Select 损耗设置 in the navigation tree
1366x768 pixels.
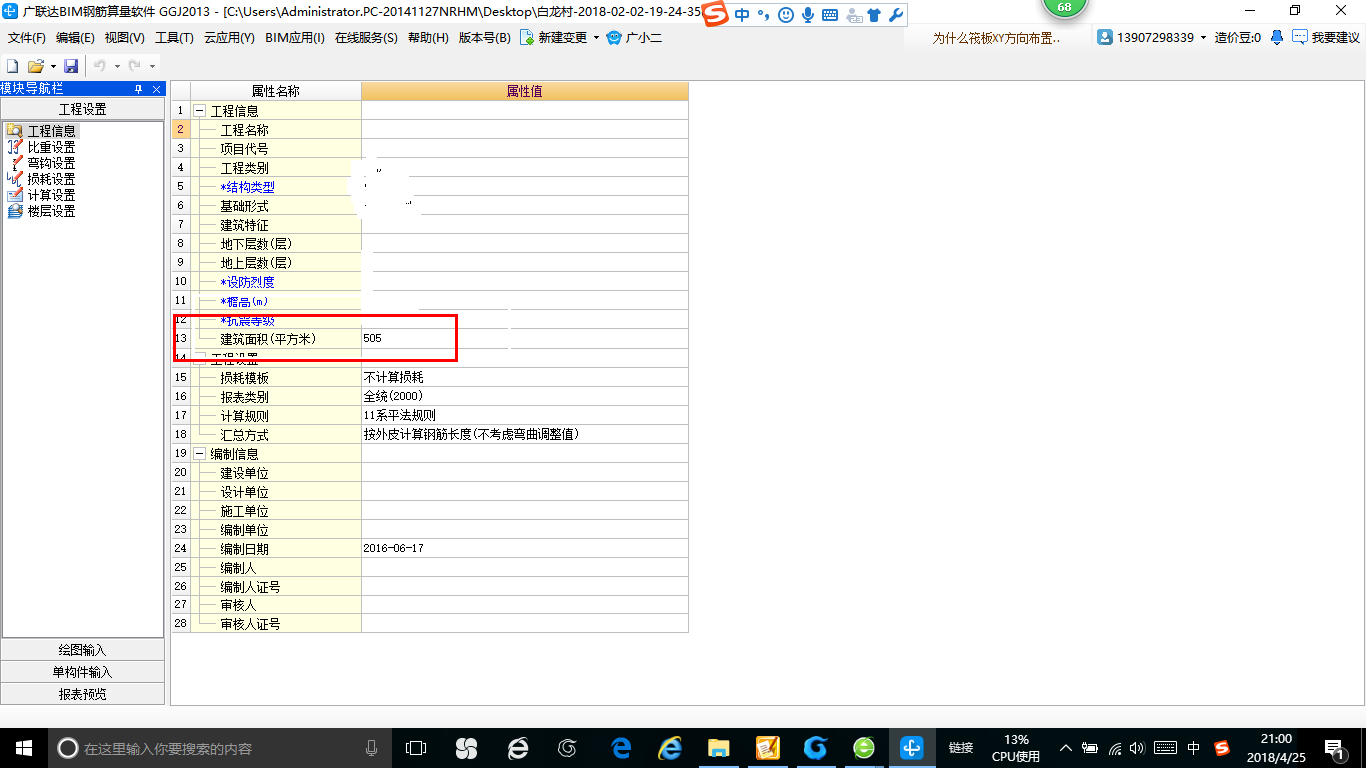click(51, 179)
